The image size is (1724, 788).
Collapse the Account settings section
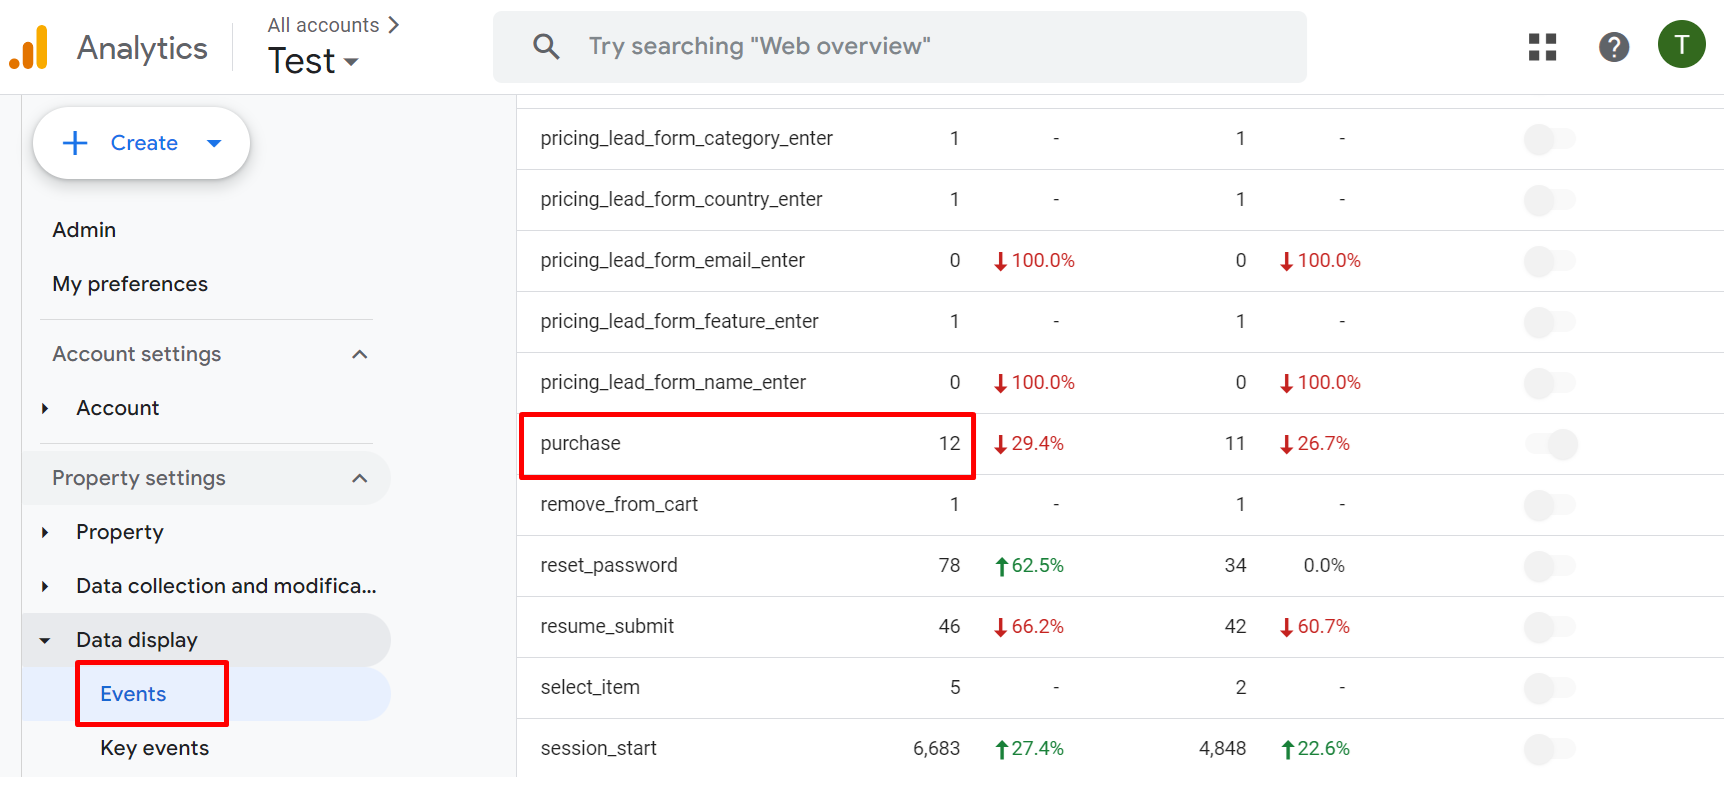[360, 354]
